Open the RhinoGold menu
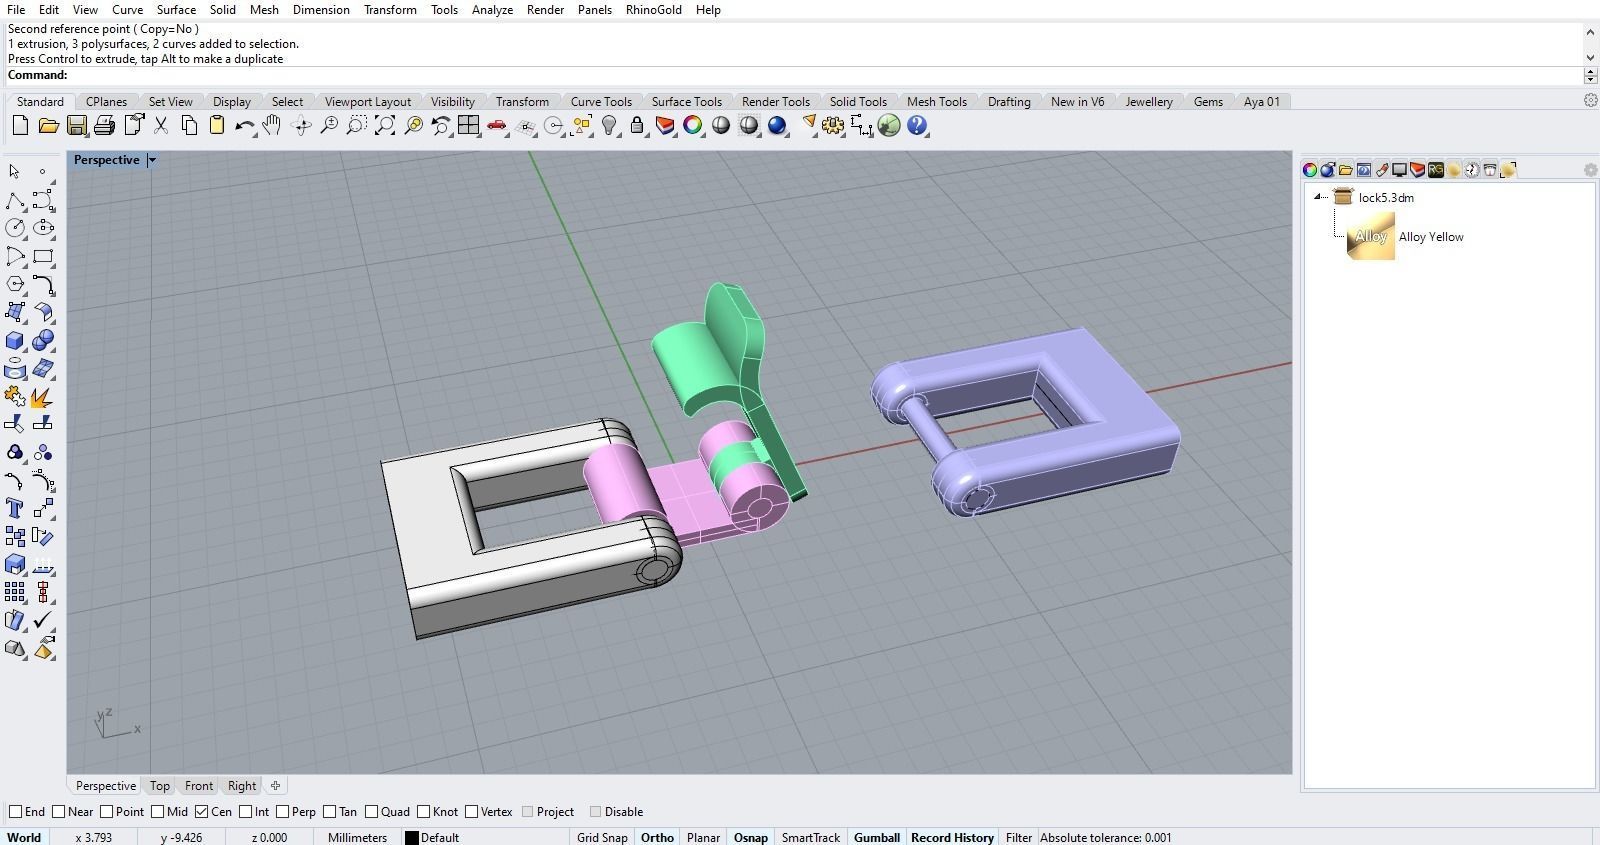Screen dimensions: 1600x845 653,9
